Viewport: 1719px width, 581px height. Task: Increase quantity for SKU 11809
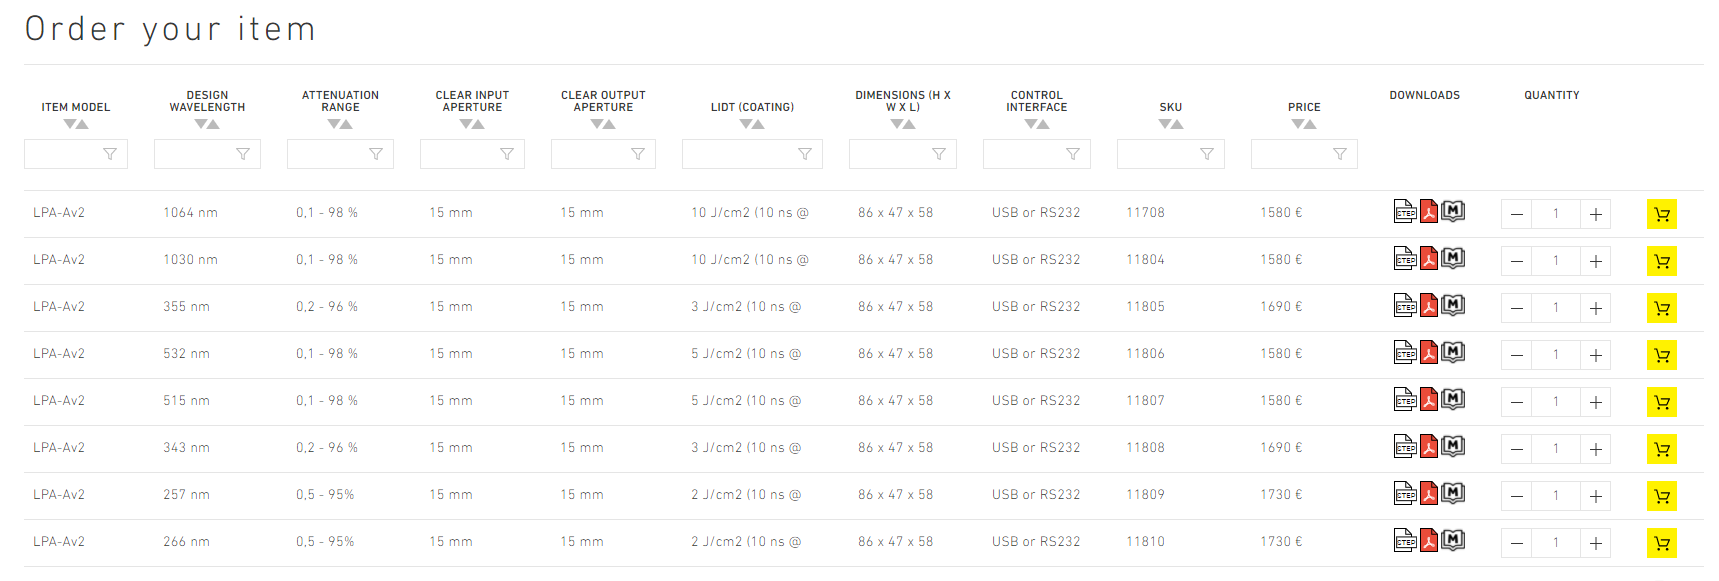point(1595,496)
